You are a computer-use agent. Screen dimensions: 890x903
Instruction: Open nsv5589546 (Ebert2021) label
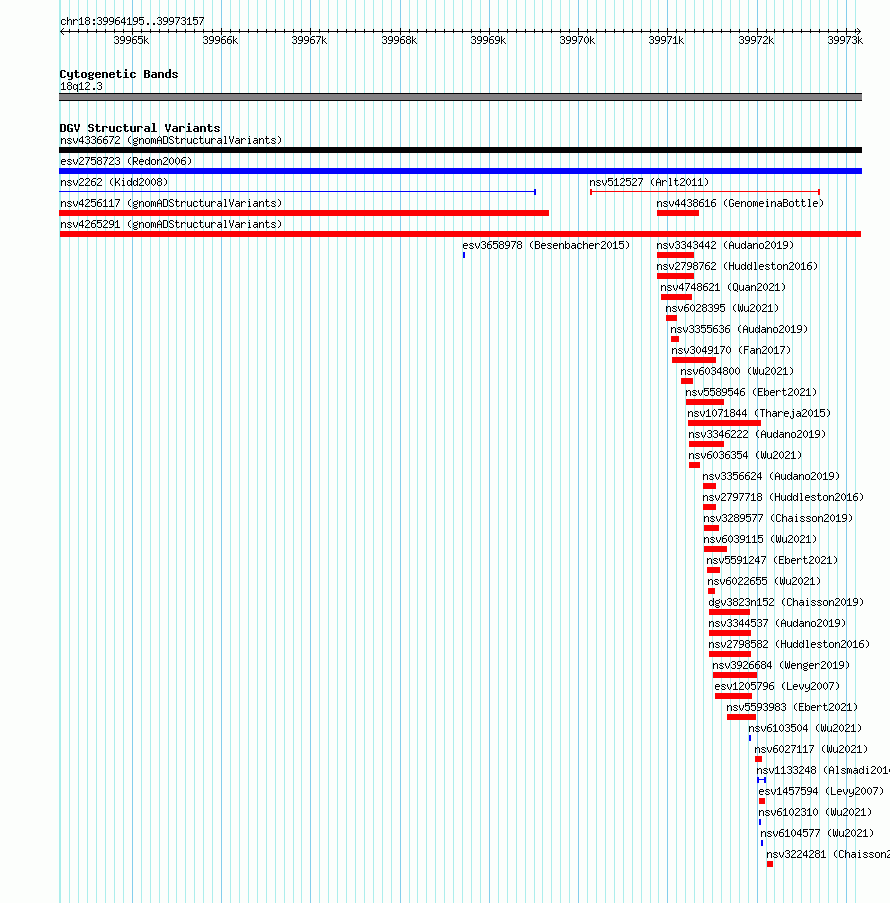[x=751, y=392]
